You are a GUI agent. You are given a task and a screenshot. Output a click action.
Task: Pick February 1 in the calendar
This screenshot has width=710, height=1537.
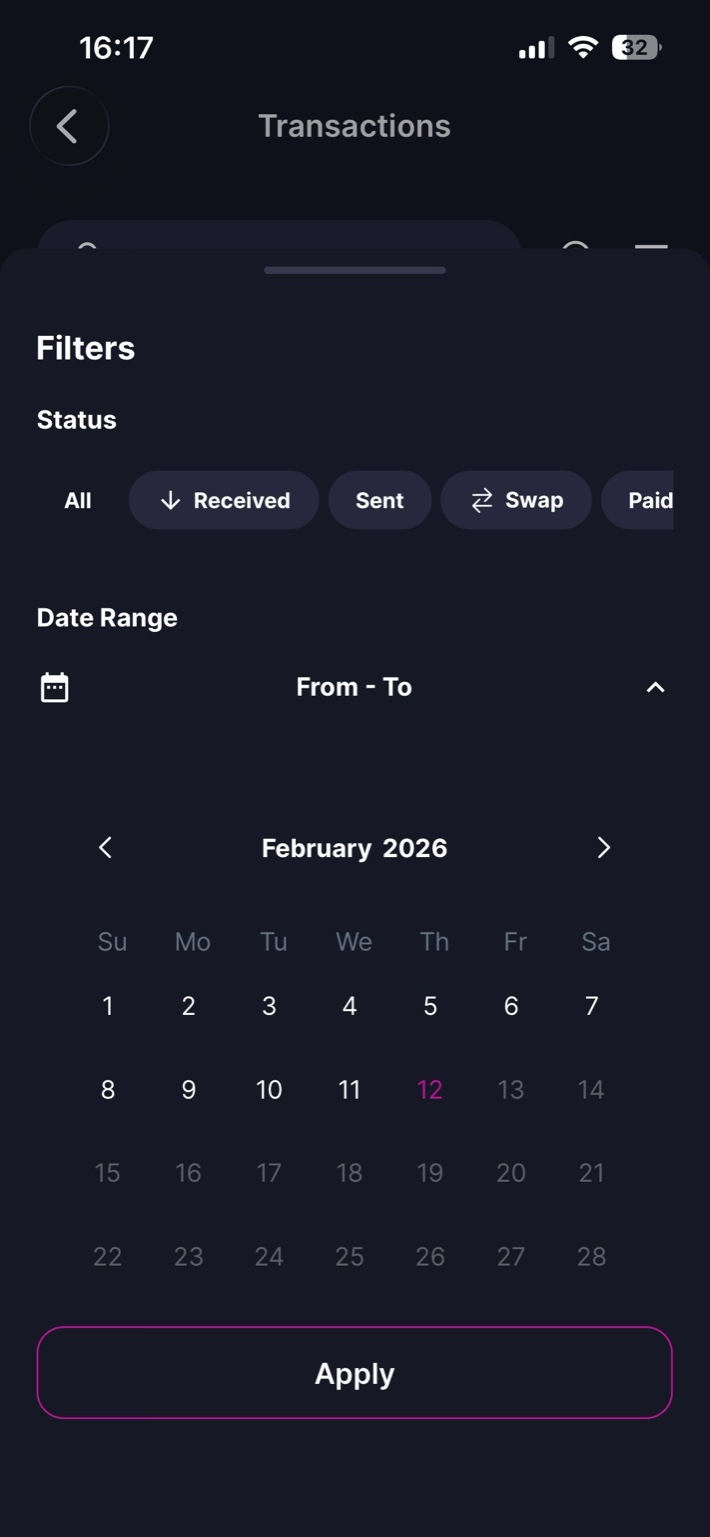tap(108, 1006)
